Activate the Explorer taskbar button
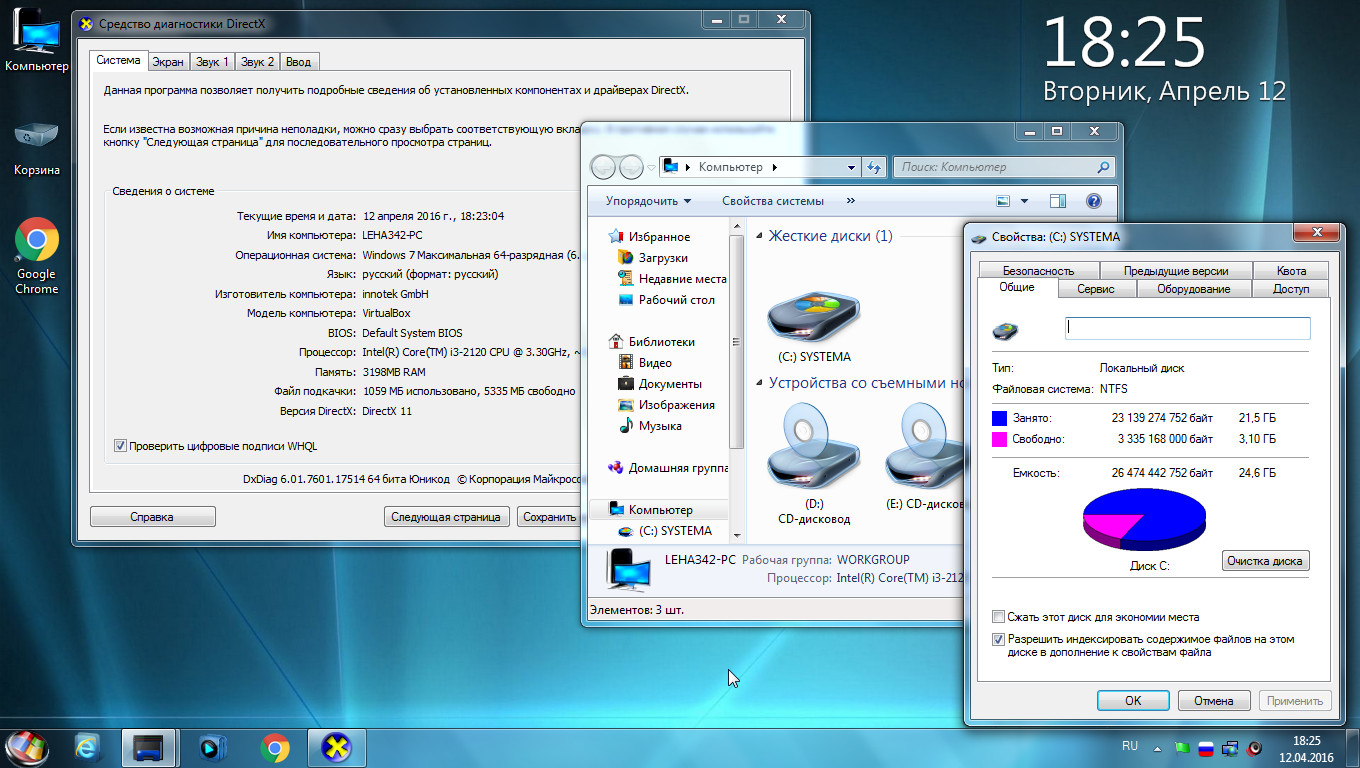This screenshot has width=1360, height=768. [x=149, y=747]
